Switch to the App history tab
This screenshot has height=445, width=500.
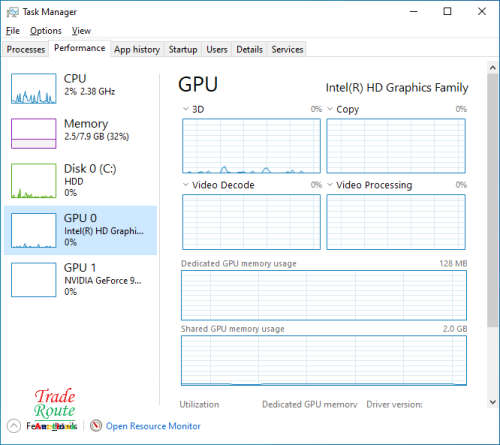click(137, 50)
